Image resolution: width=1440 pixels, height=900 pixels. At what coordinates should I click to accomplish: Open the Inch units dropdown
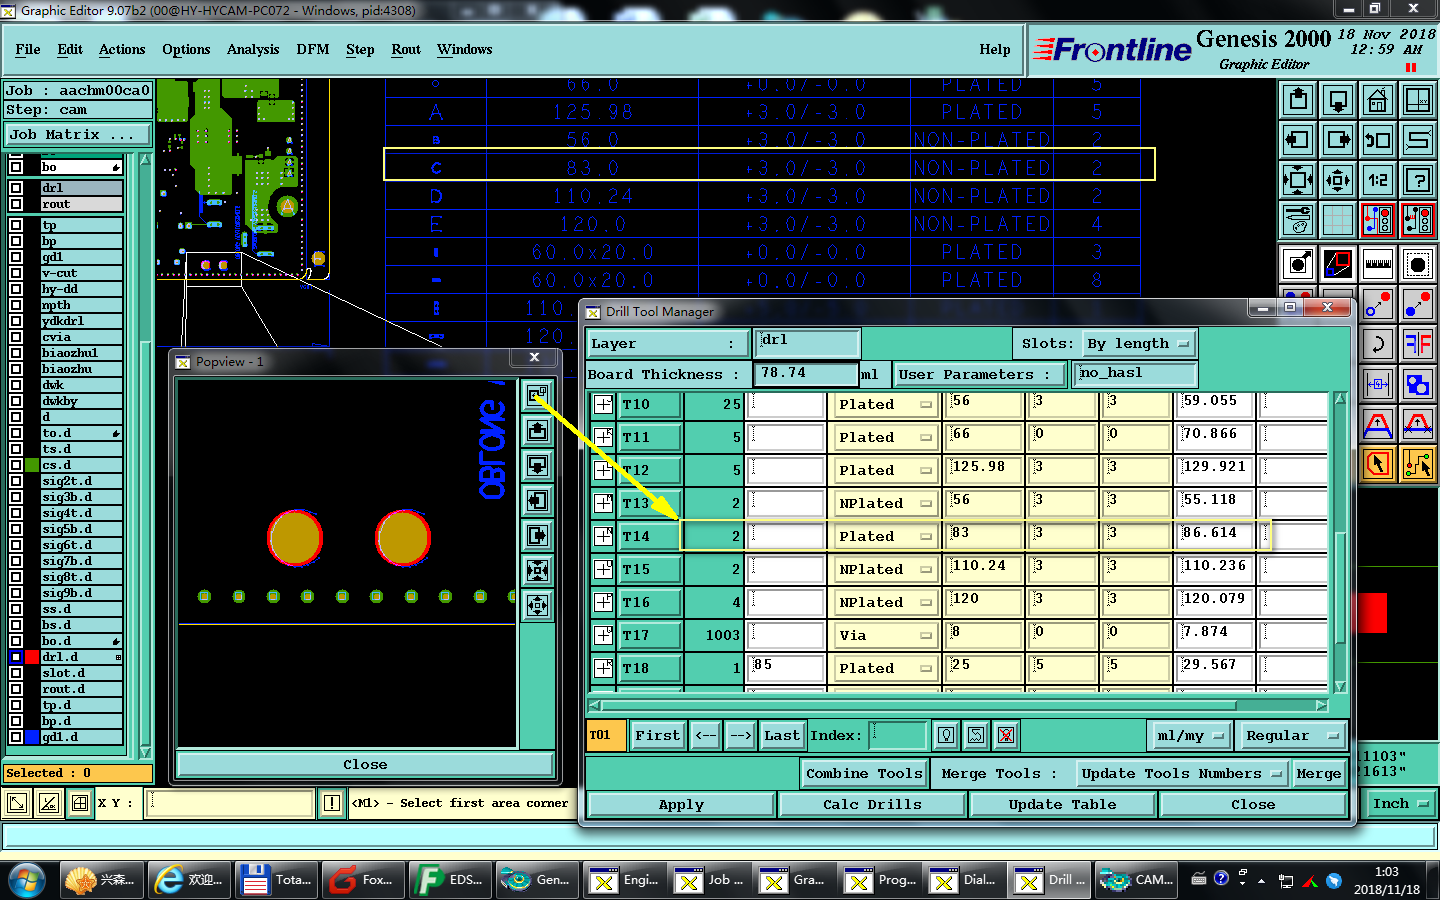1400,804
